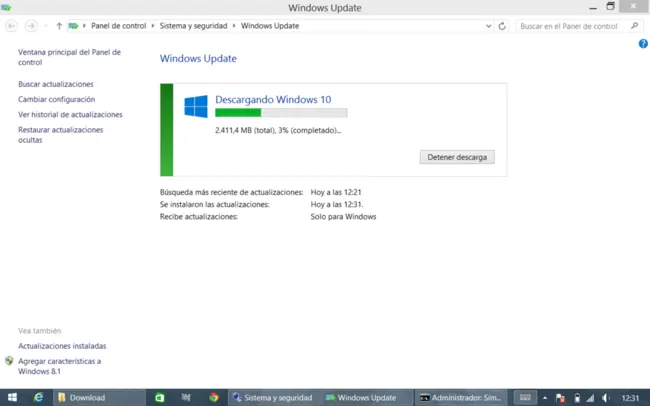Open 'Ver historial de actualizaciones'
Screen dimensions: 650x406
pos(70,114)
